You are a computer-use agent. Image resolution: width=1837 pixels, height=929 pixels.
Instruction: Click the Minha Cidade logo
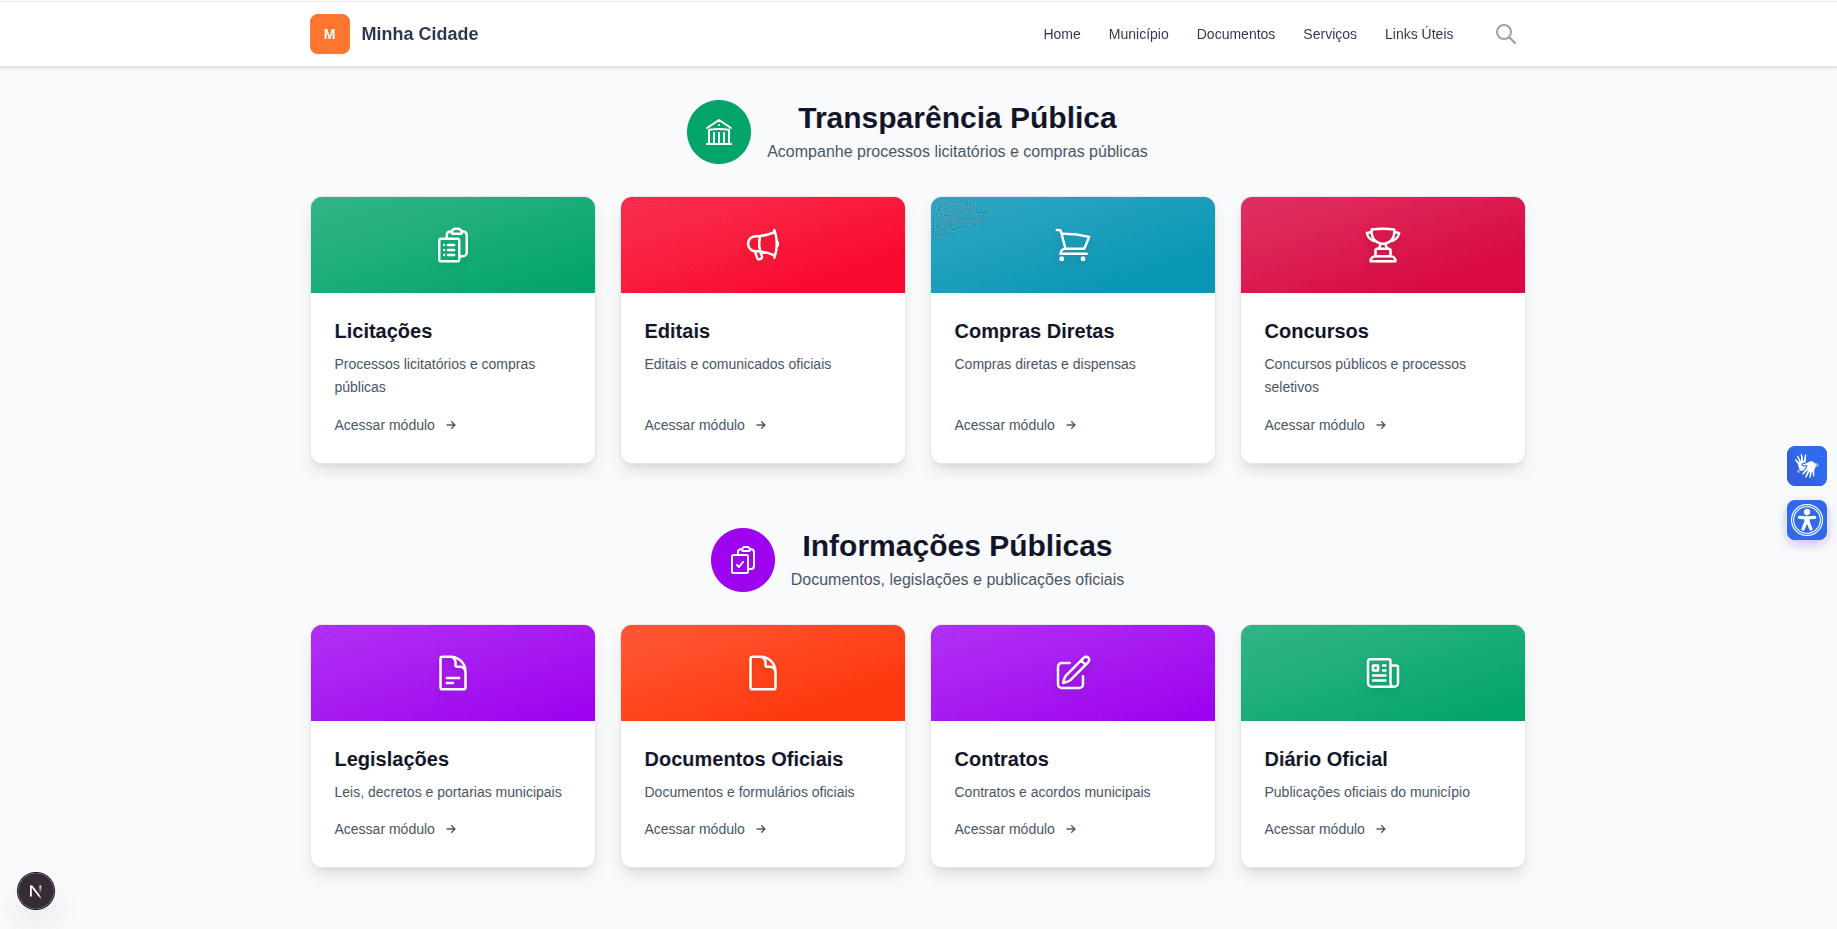pyautogui.click(x=393, y=33)
